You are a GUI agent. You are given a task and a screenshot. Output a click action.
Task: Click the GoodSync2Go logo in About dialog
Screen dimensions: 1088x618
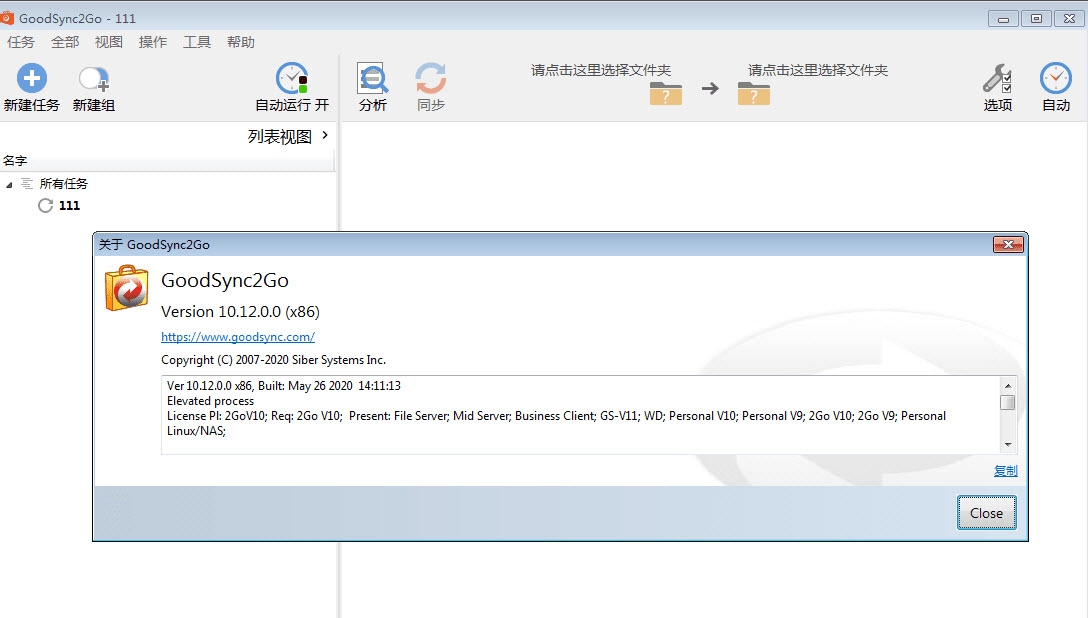tap(126, 288)
